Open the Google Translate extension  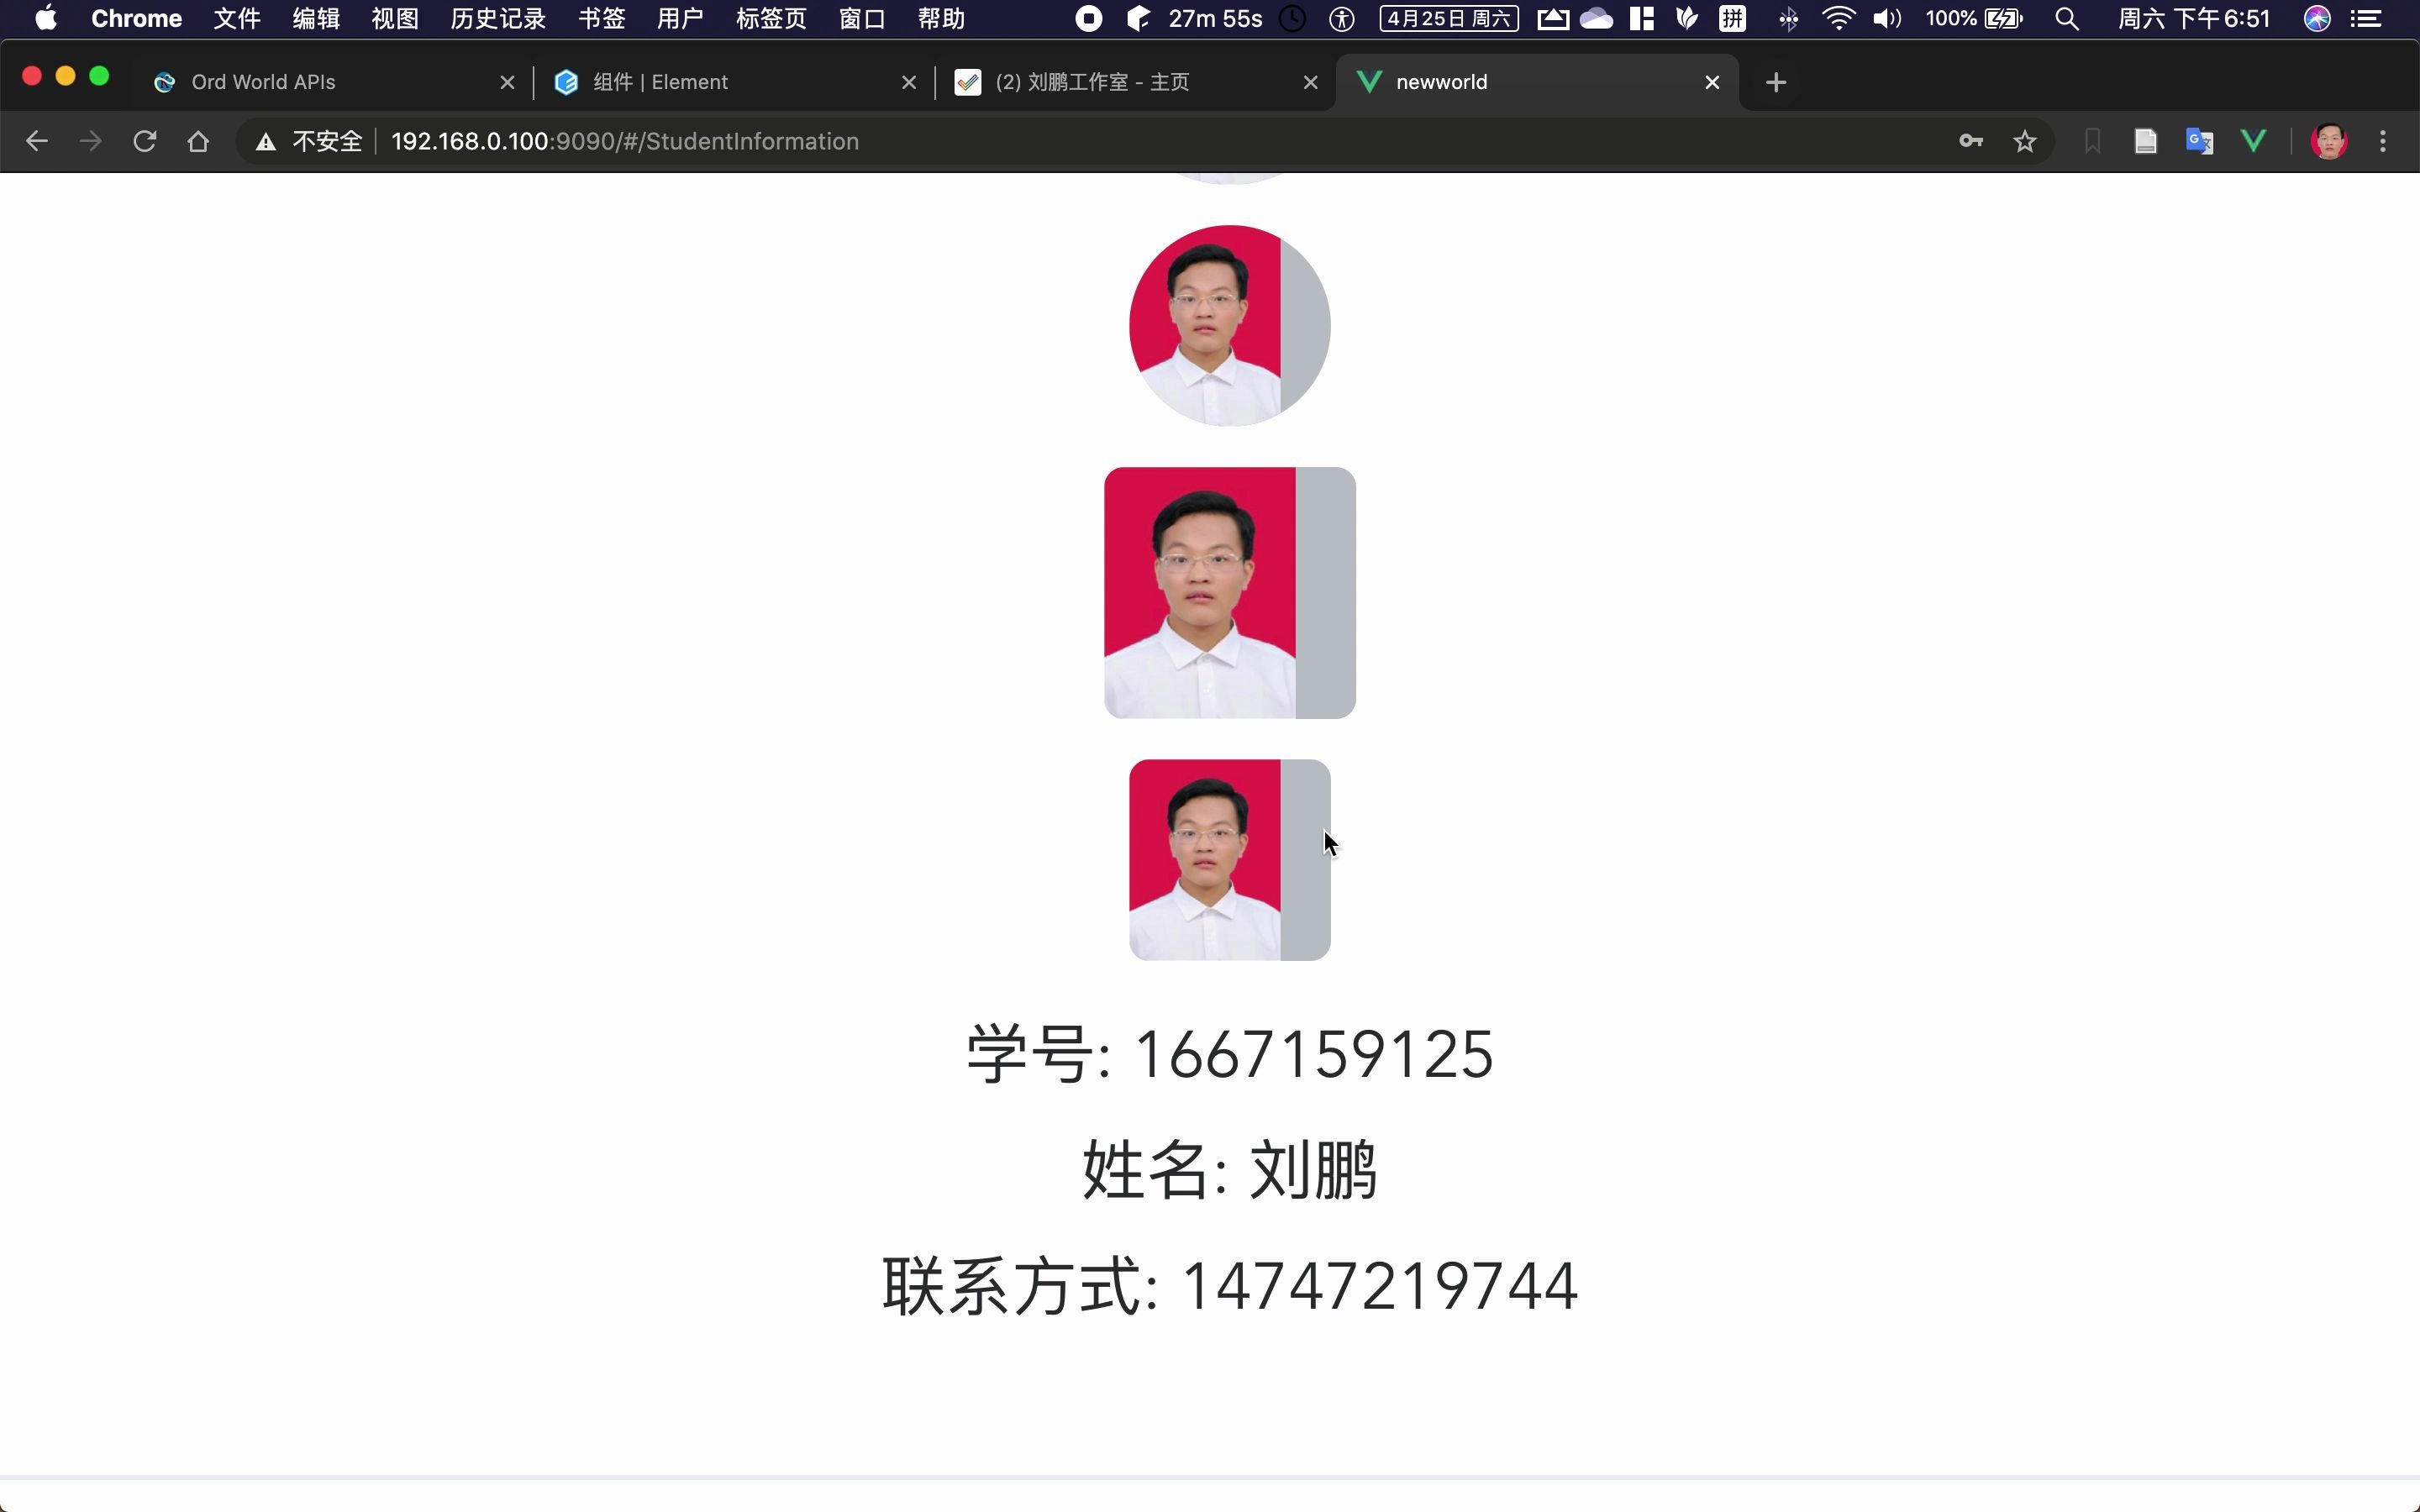click(2200, 141)
